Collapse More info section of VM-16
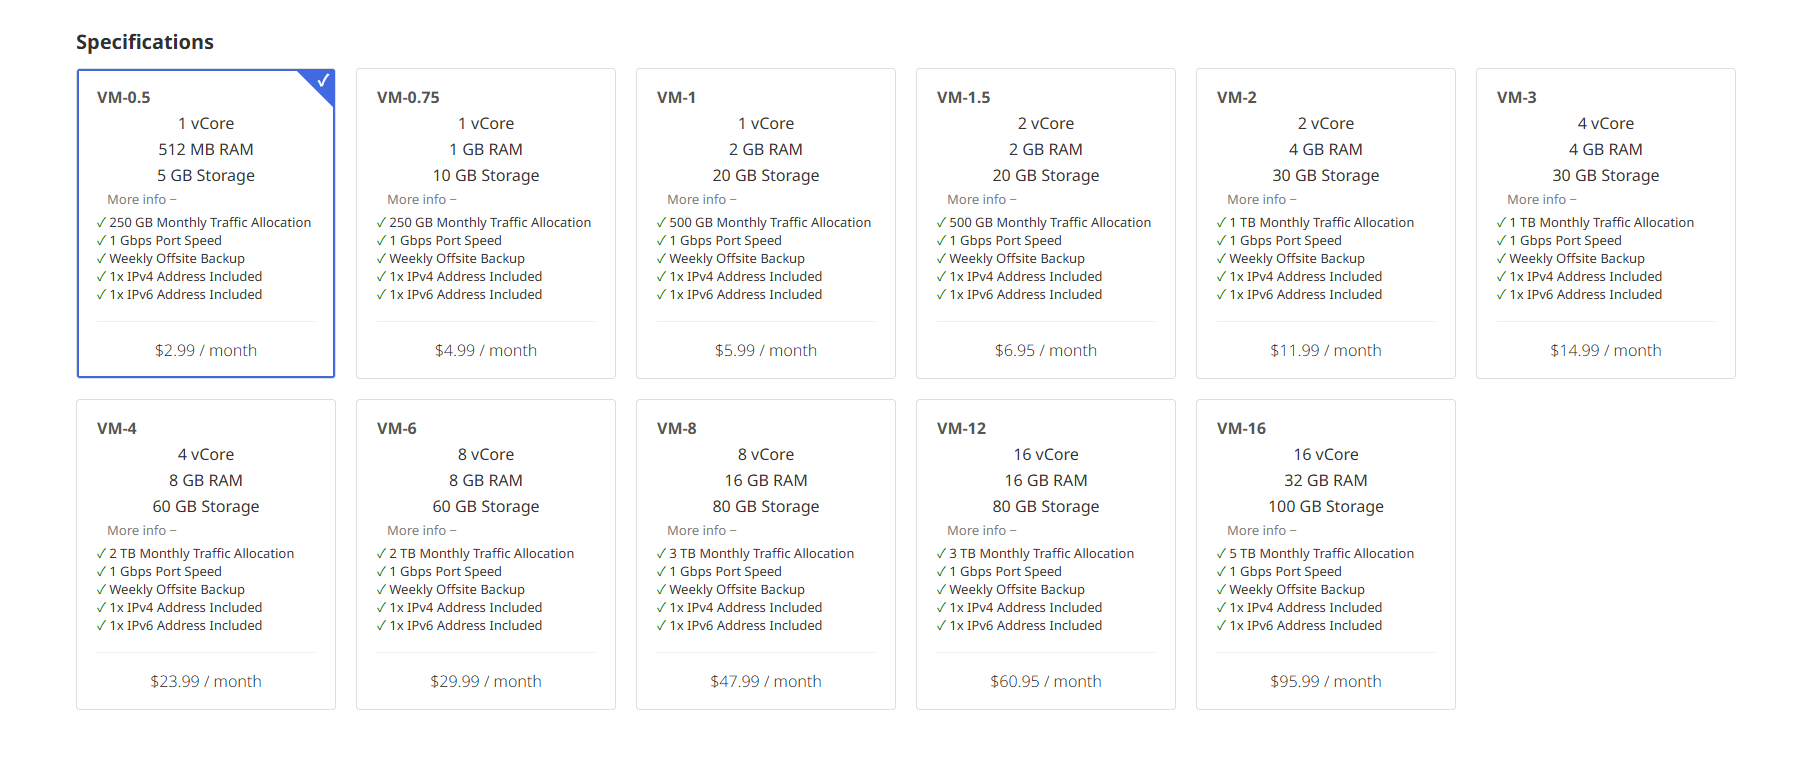This screenshot has height=762, width=1804. (1261, 531)
